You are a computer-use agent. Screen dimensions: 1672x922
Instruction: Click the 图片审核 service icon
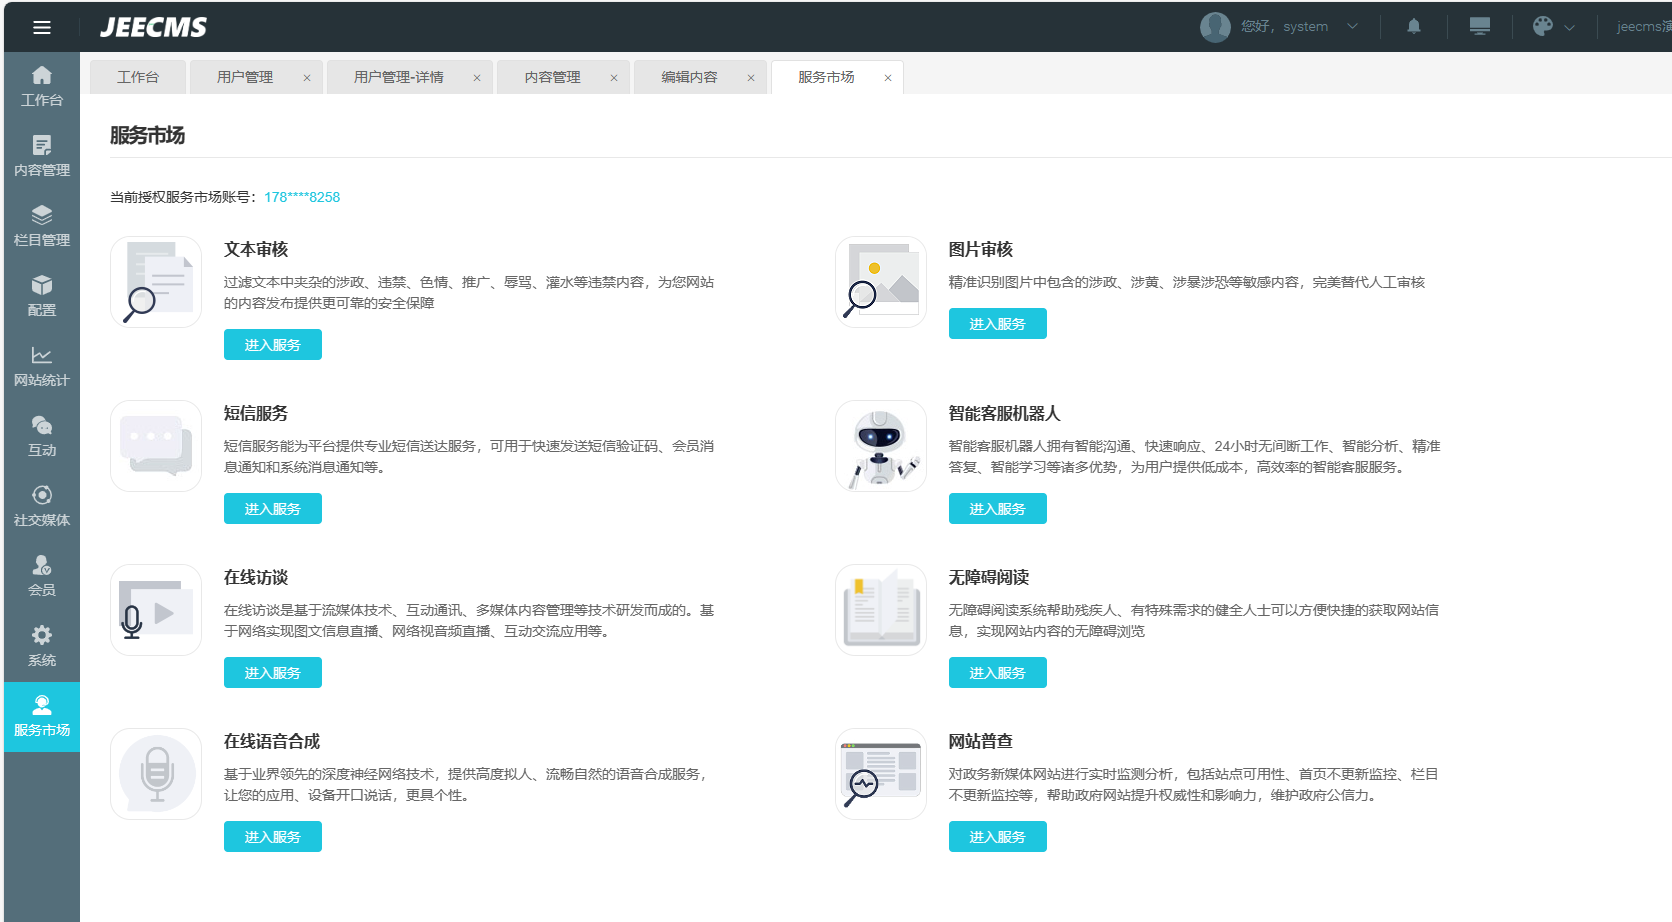tap(881, 282)
